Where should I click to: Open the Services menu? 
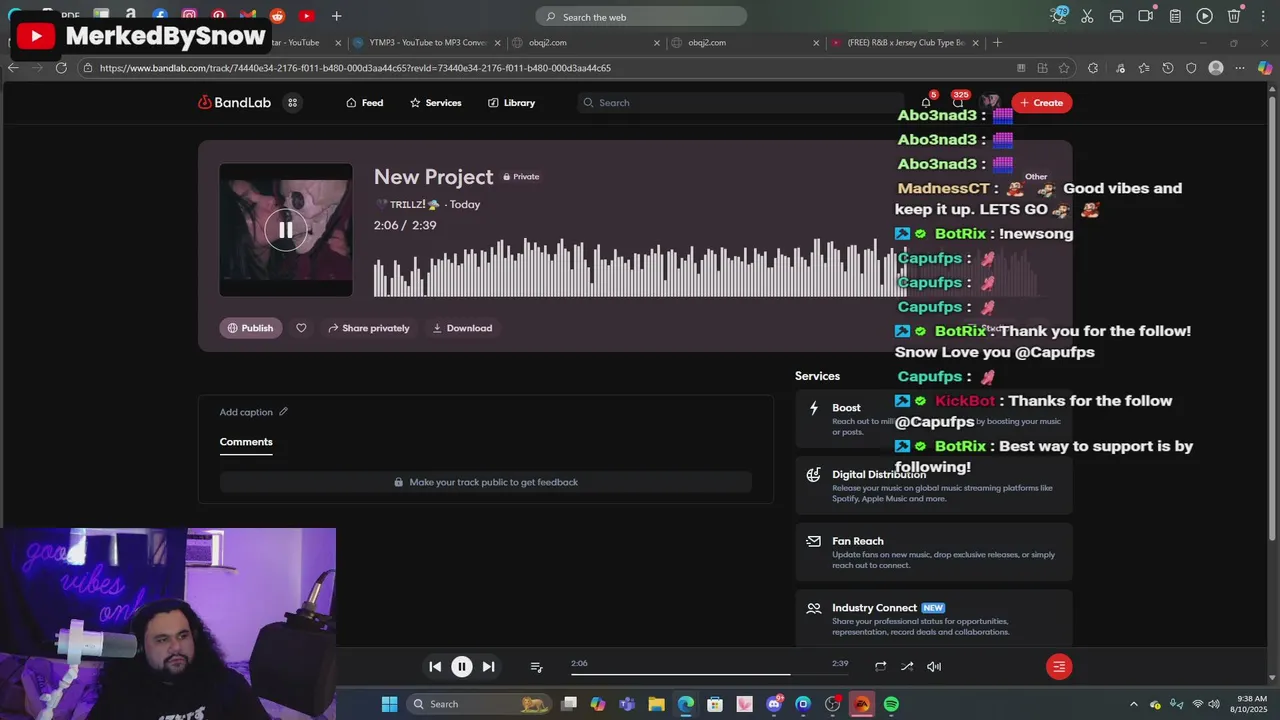(x=436, y=103)
